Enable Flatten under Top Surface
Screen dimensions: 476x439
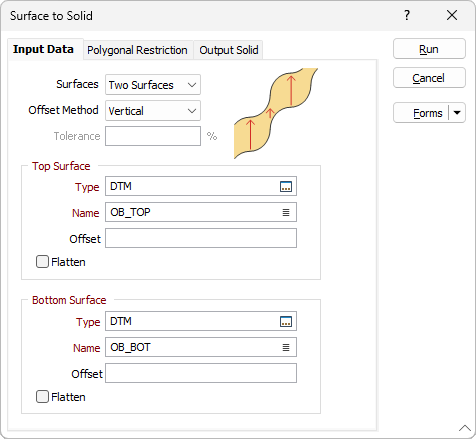click(42, 262)
